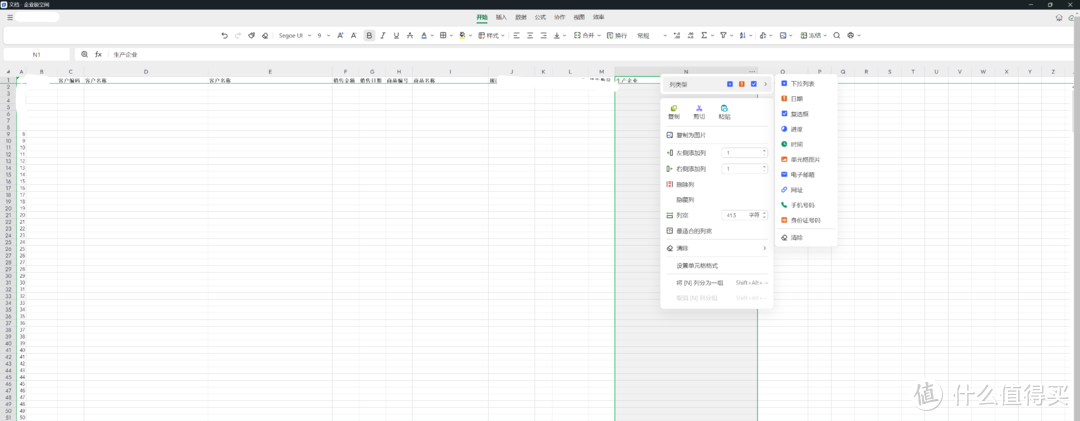1080x421 pixels.
Task: Apply Italic formatting from toolbar
Action: pos(383,35)
